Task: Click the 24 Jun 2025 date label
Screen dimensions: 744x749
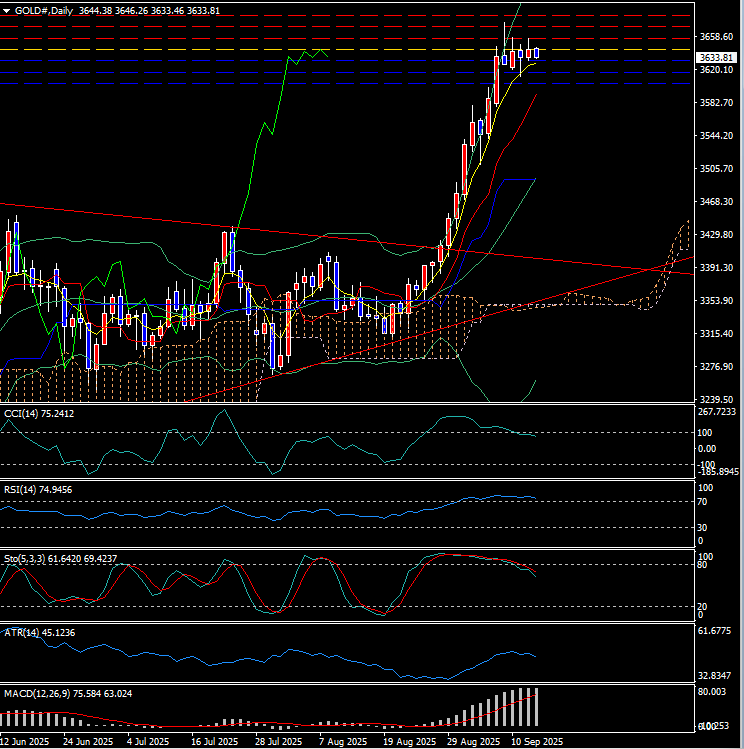Action: (88, 742)
